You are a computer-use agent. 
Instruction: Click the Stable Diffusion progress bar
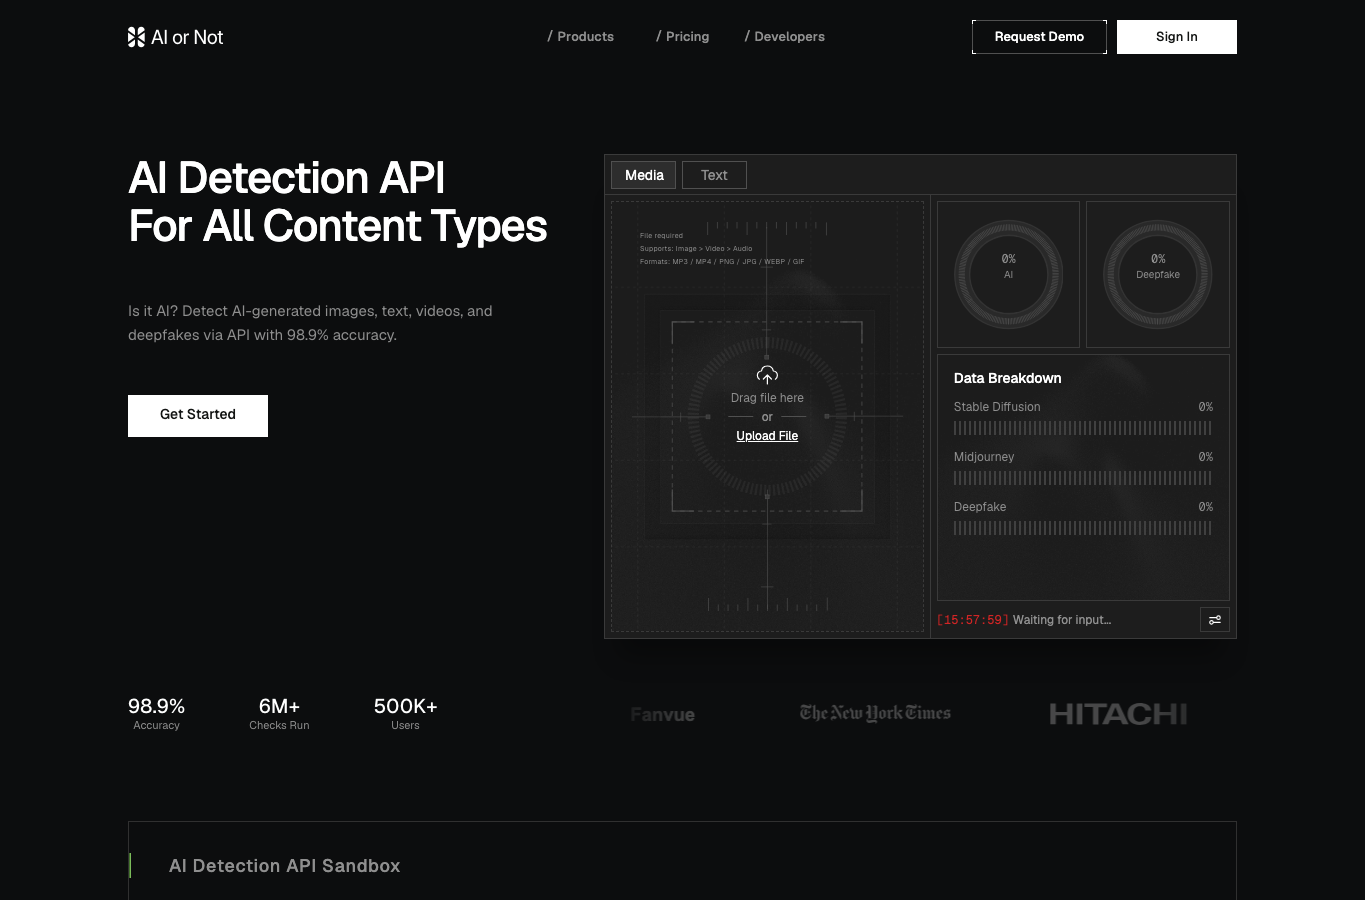tap(1083, 428)
